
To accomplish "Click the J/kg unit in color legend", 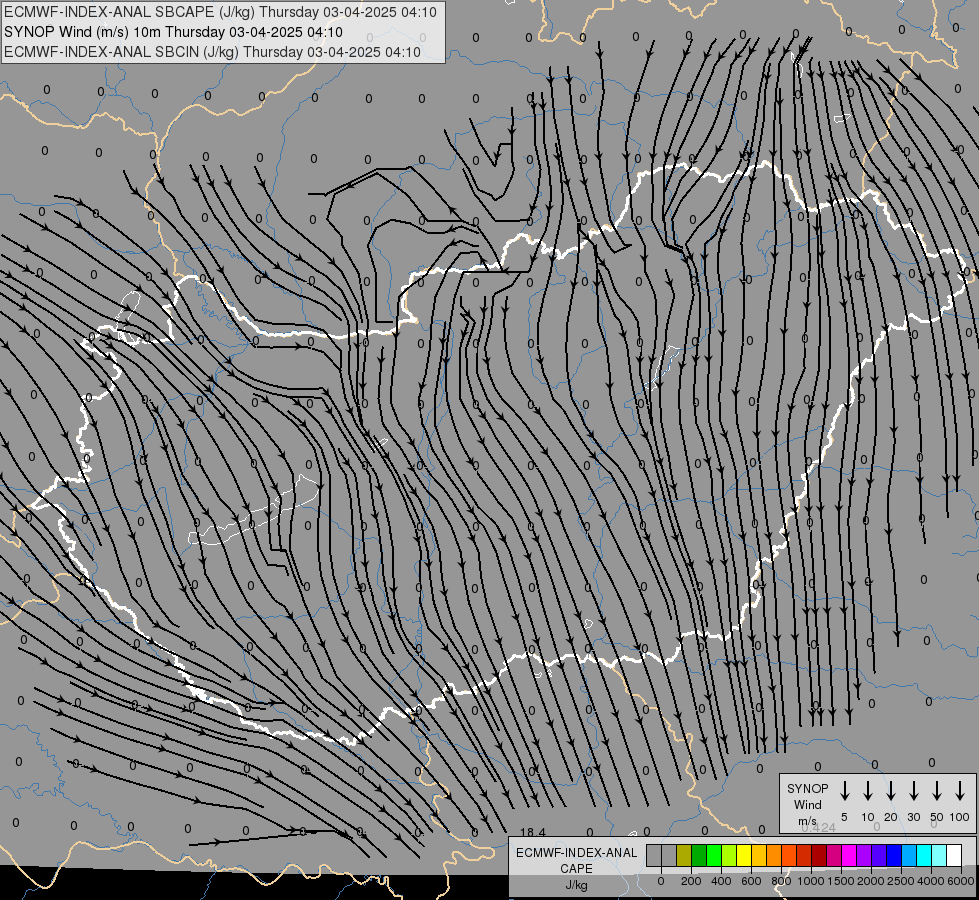I will 576,884.
